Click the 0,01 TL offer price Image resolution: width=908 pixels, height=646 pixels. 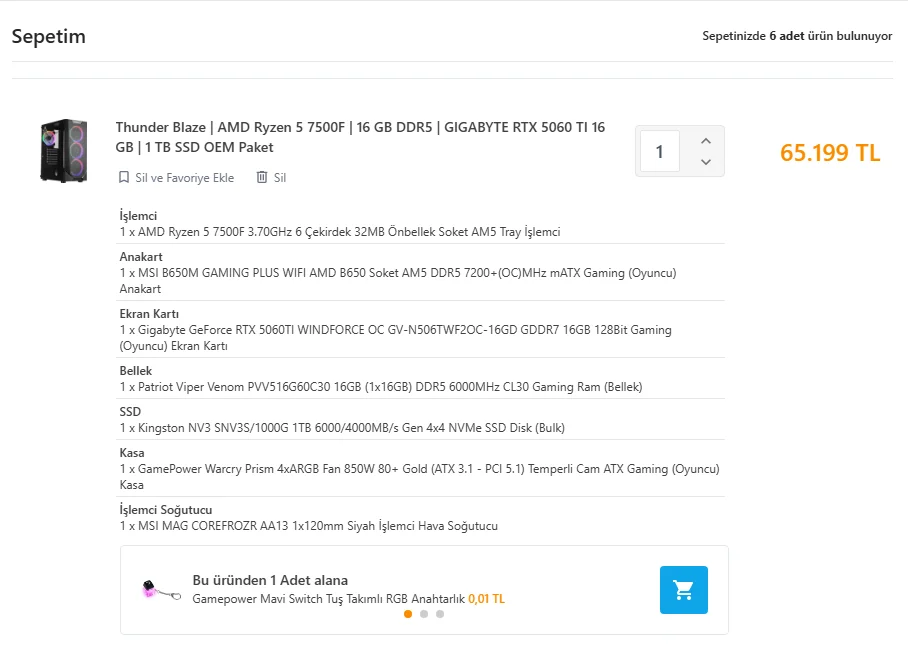(486, 599)
